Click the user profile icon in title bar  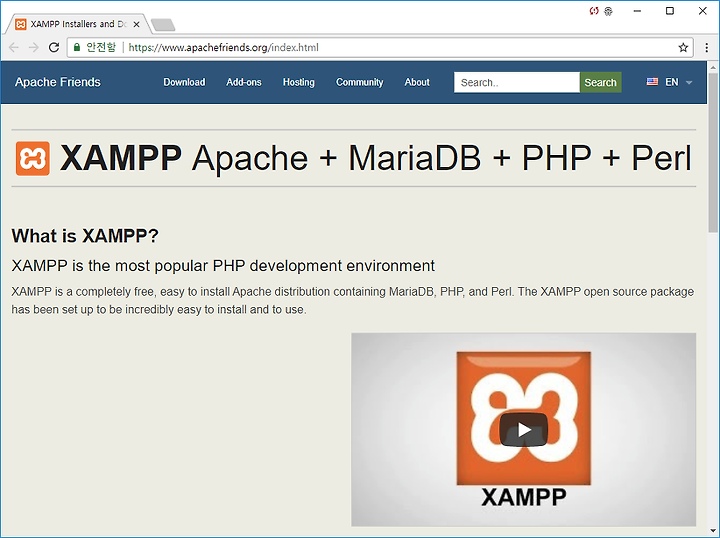608,11
